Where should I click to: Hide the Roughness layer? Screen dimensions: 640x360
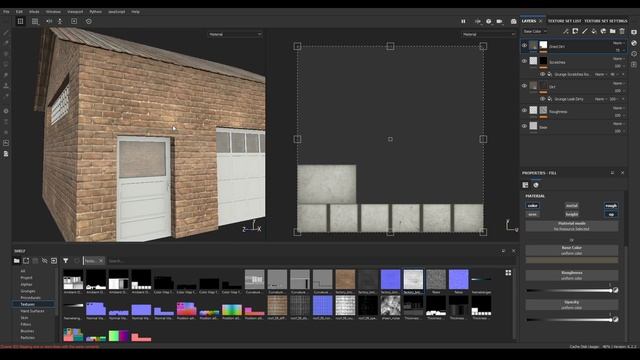click(524, 110)
